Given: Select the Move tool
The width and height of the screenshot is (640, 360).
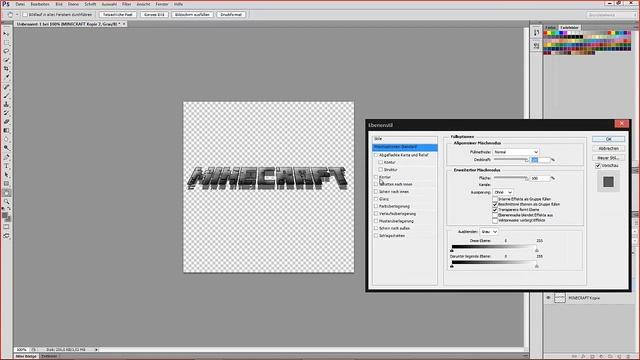Looking at the screenshot, I should [6, 33].
